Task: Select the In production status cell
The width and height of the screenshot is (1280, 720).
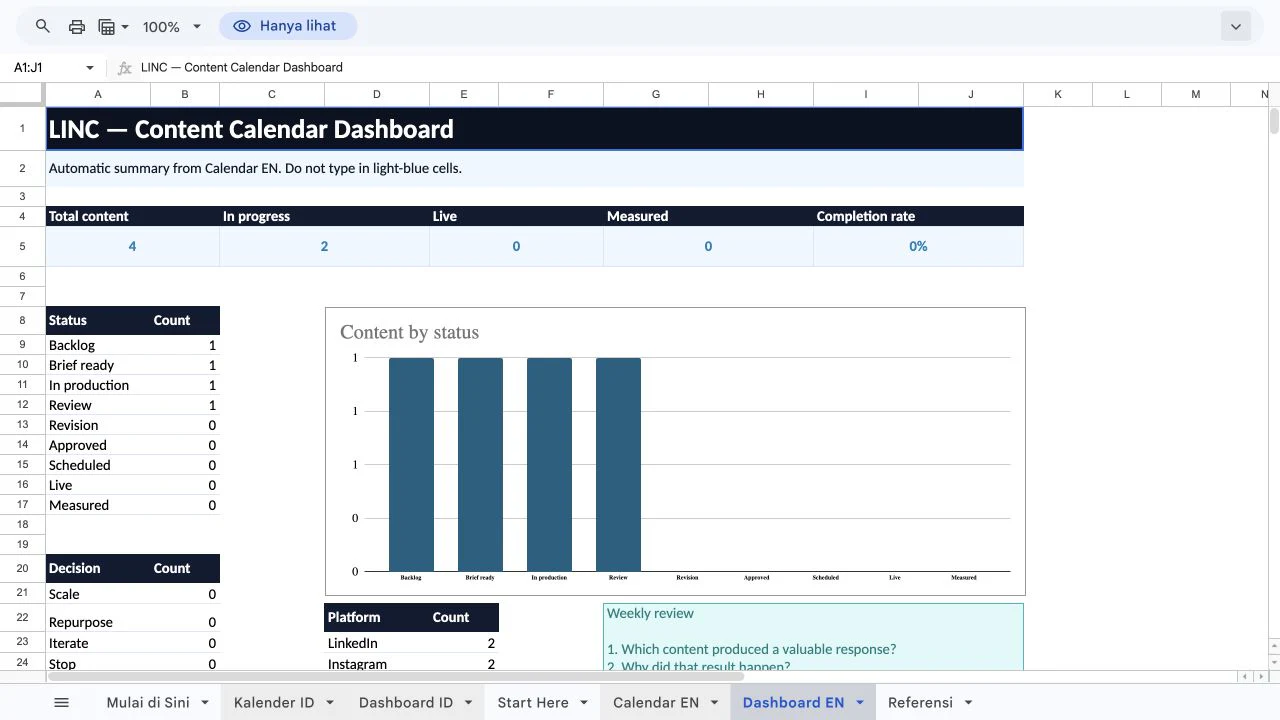Action: pyautogui.click(x=98, y=385)
